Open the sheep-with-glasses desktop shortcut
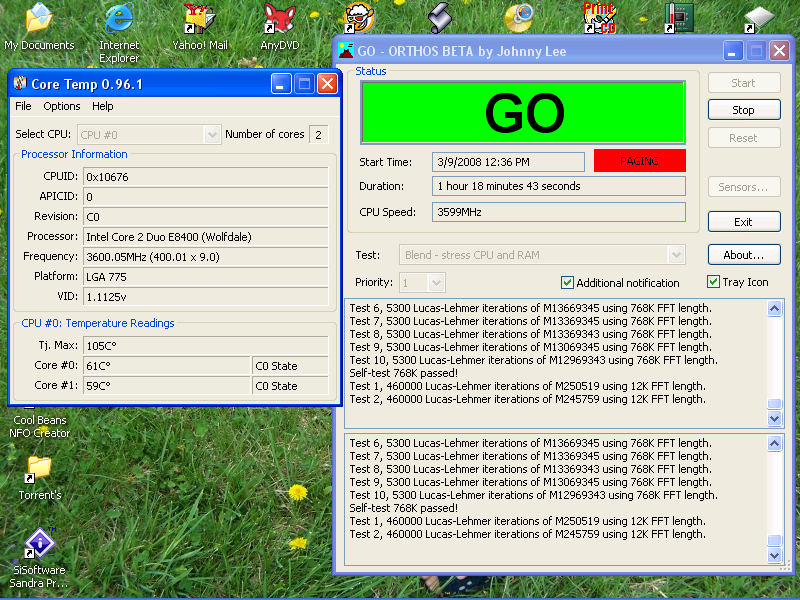 (x=359, y=17)
